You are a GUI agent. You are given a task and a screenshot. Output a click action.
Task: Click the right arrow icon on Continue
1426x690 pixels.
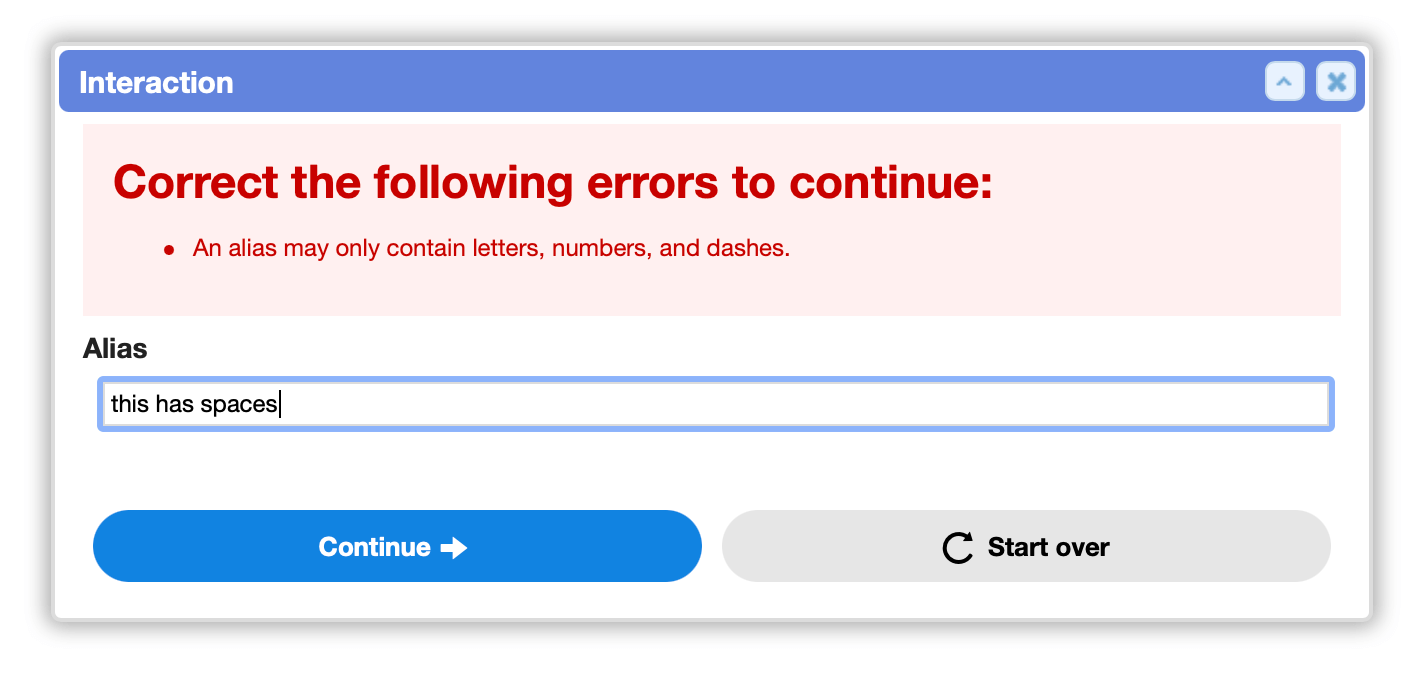[x=454, y=548]
